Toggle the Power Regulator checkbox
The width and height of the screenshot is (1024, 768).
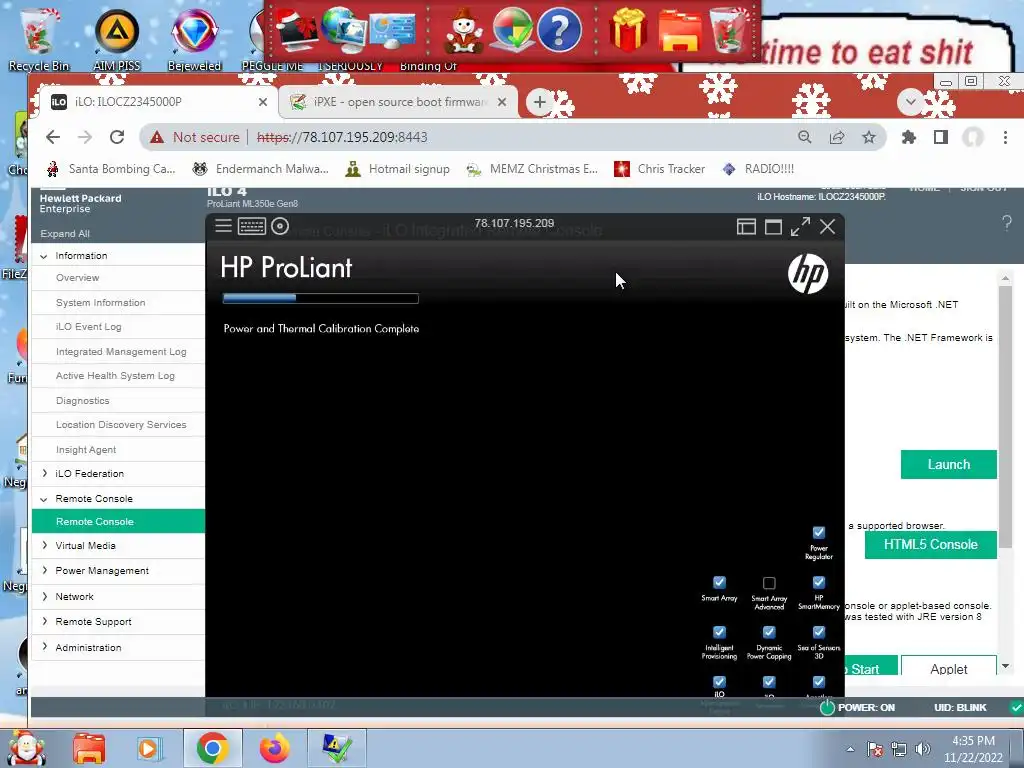click(818, 532)
